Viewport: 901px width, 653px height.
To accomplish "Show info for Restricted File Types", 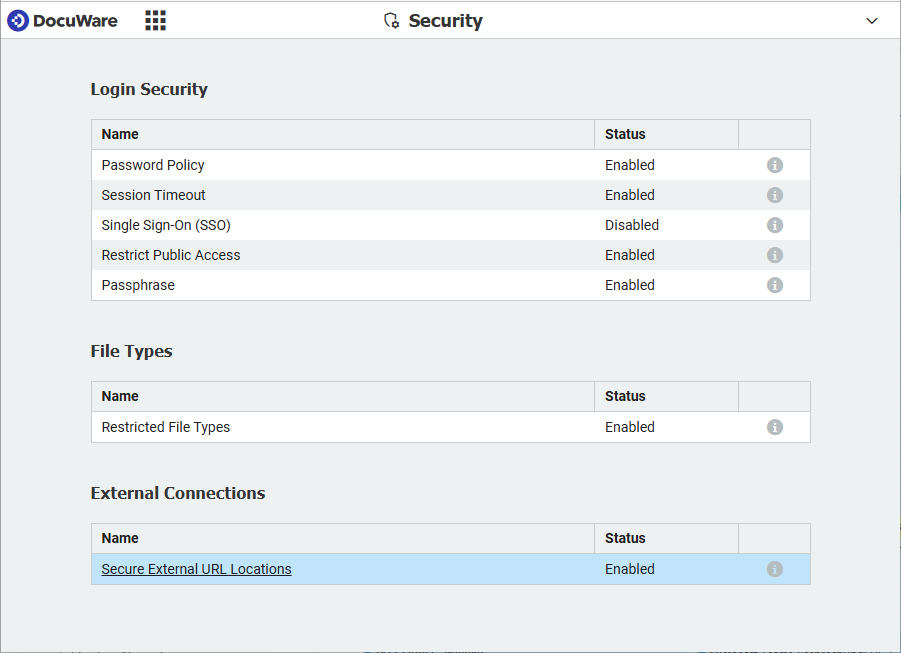I will pos(774,427).
